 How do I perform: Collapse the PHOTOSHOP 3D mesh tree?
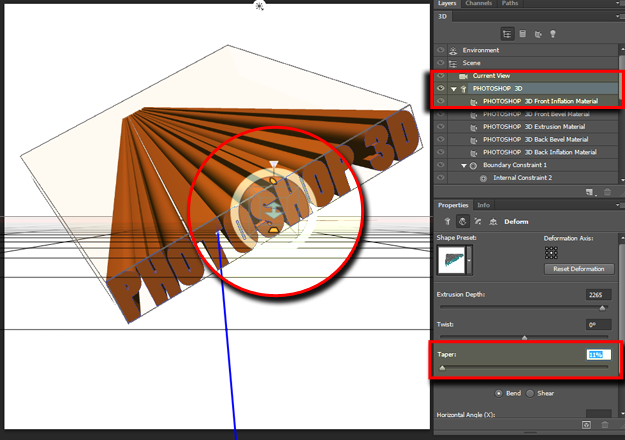coord(452,89)
